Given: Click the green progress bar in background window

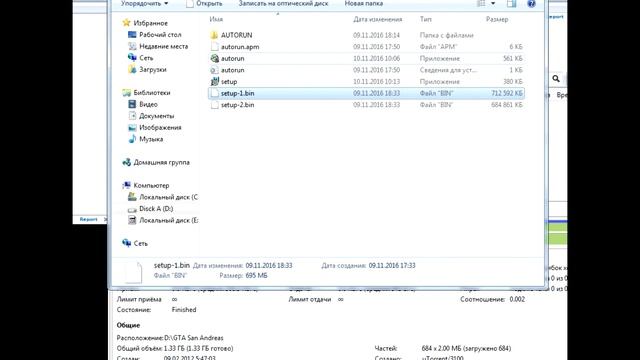Looking at the screenshot, I should [556, 233].
